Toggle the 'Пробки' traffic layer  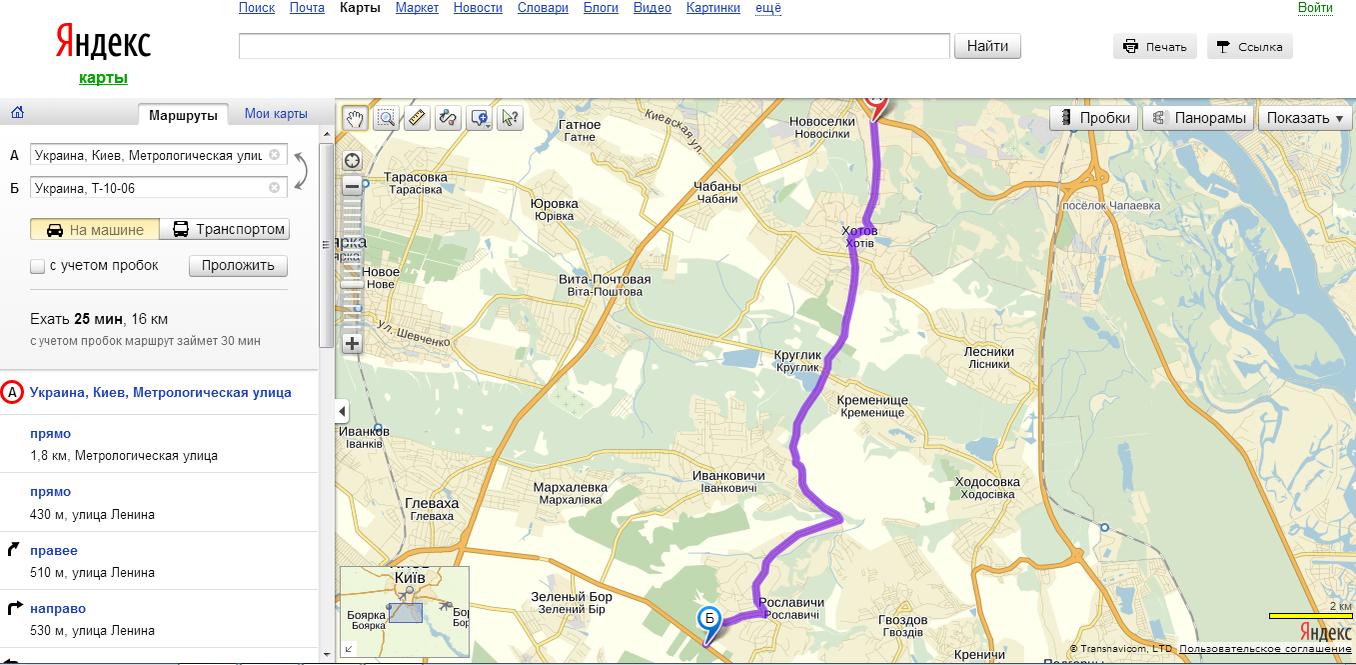tap(1093, 118)
